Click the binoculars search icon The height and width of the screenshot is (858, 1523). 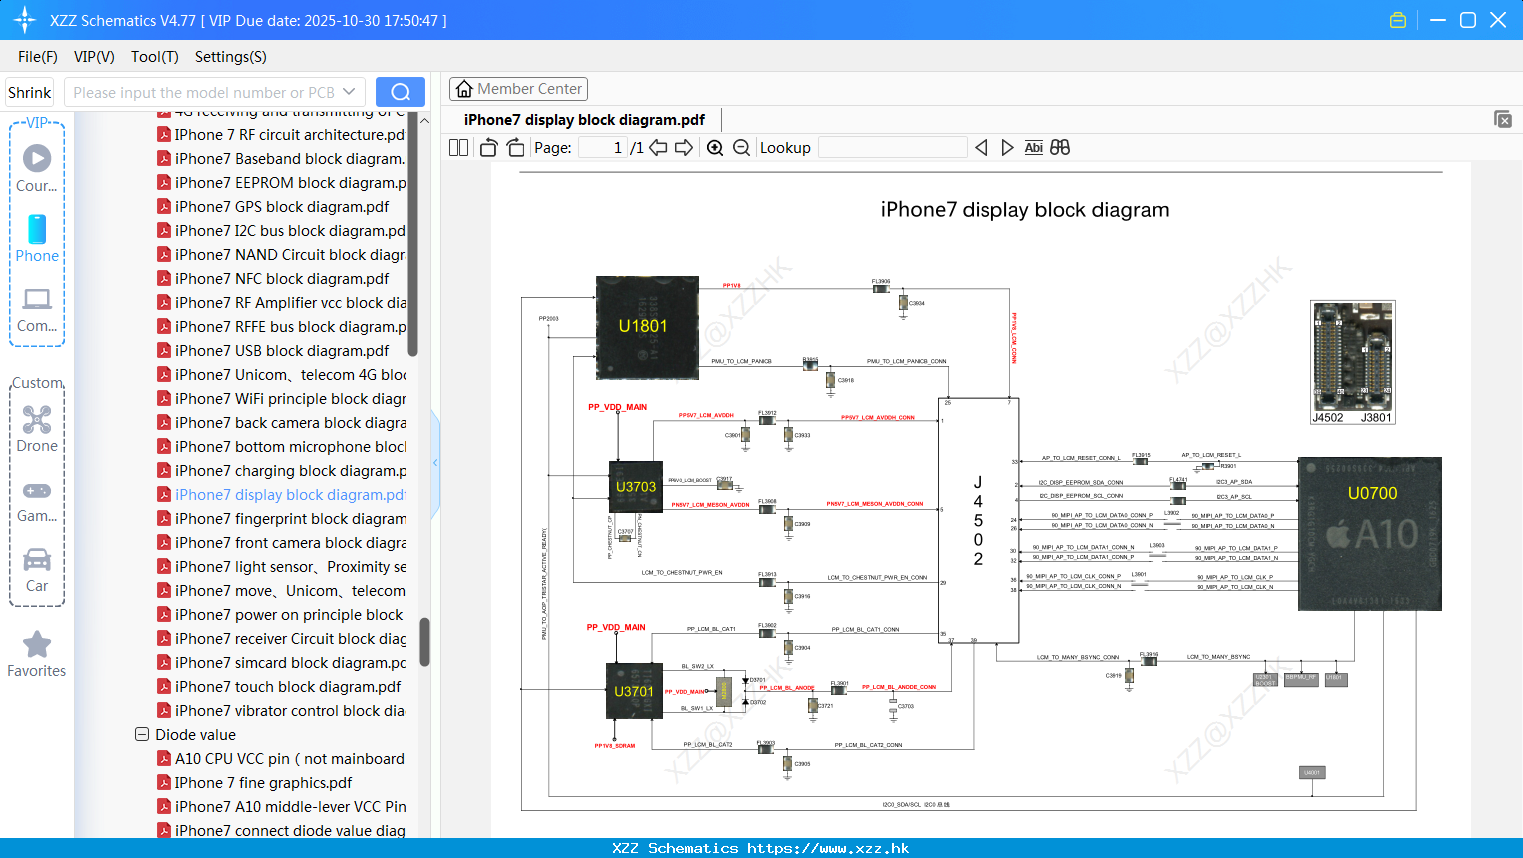click(1060, 148)
